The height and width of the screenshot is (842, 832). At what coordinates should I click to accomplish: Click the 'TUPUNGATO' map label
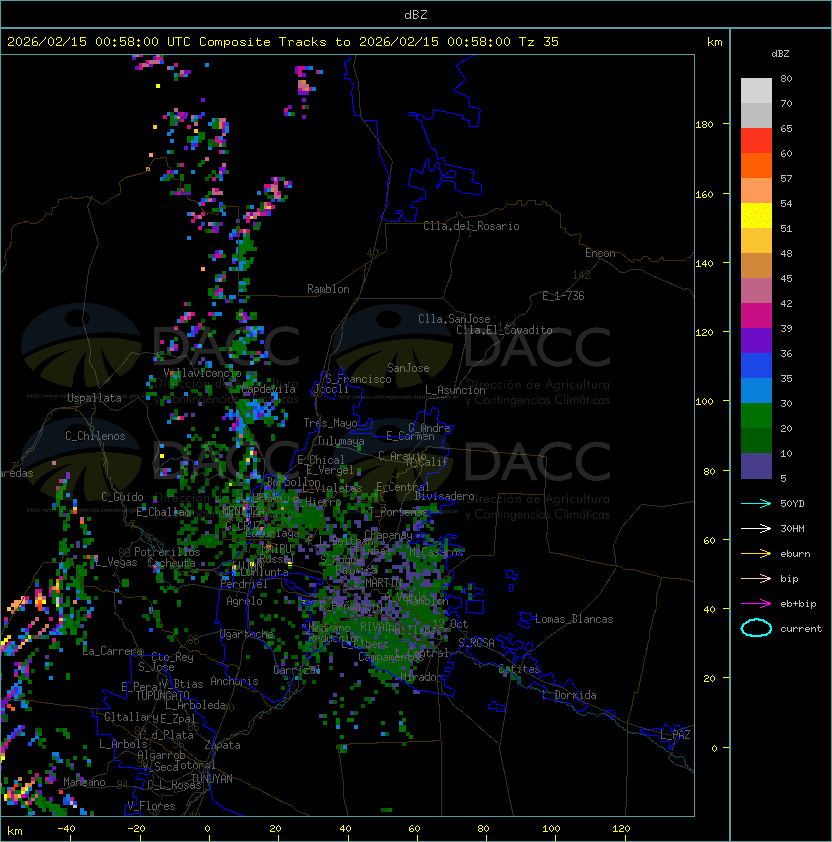[x=163, y=696]
